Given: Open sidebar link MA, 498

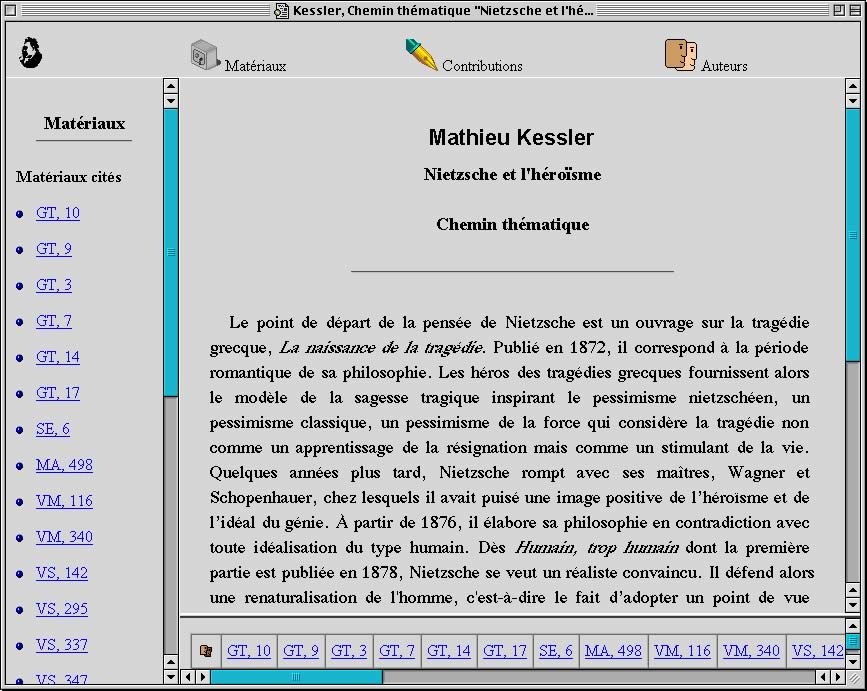Looking at the screenshot, I should pos(64,464).
